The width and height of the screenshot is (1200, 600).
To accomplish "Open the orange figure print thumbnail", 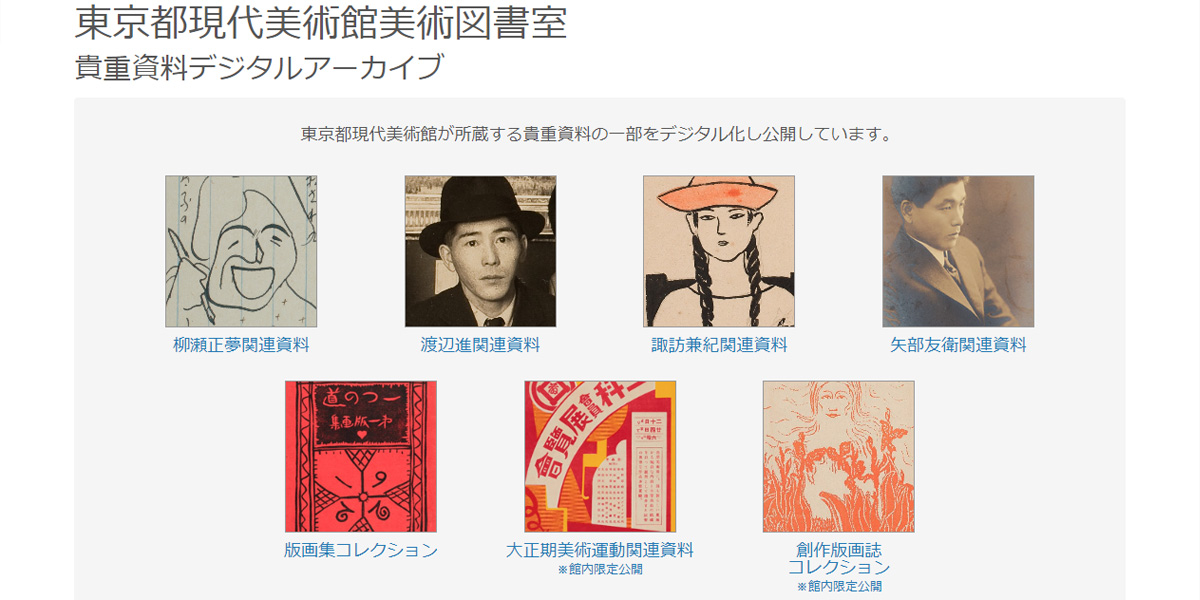I will coord(839,456).
